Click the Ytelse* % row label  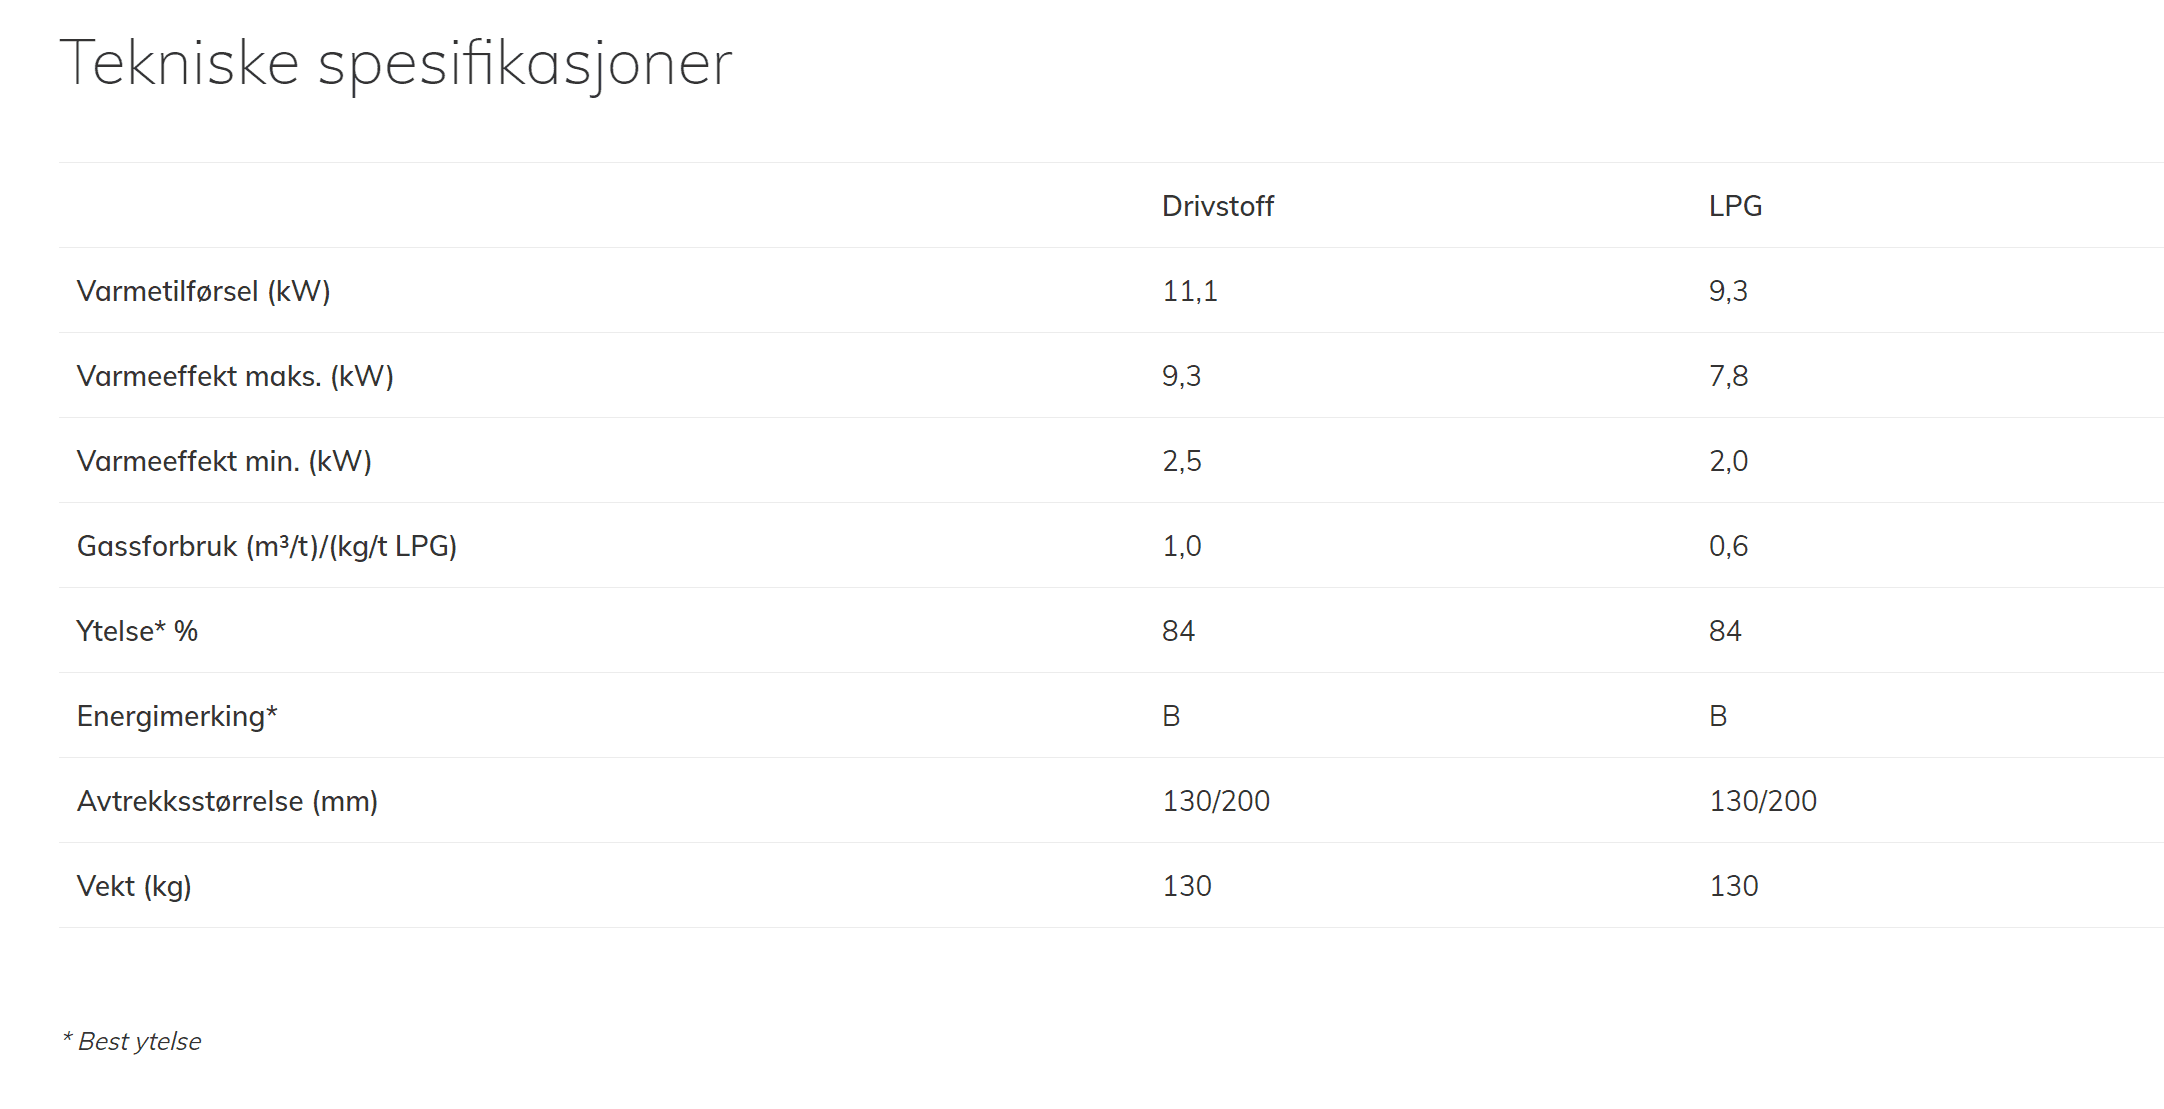tap(137, 631)
